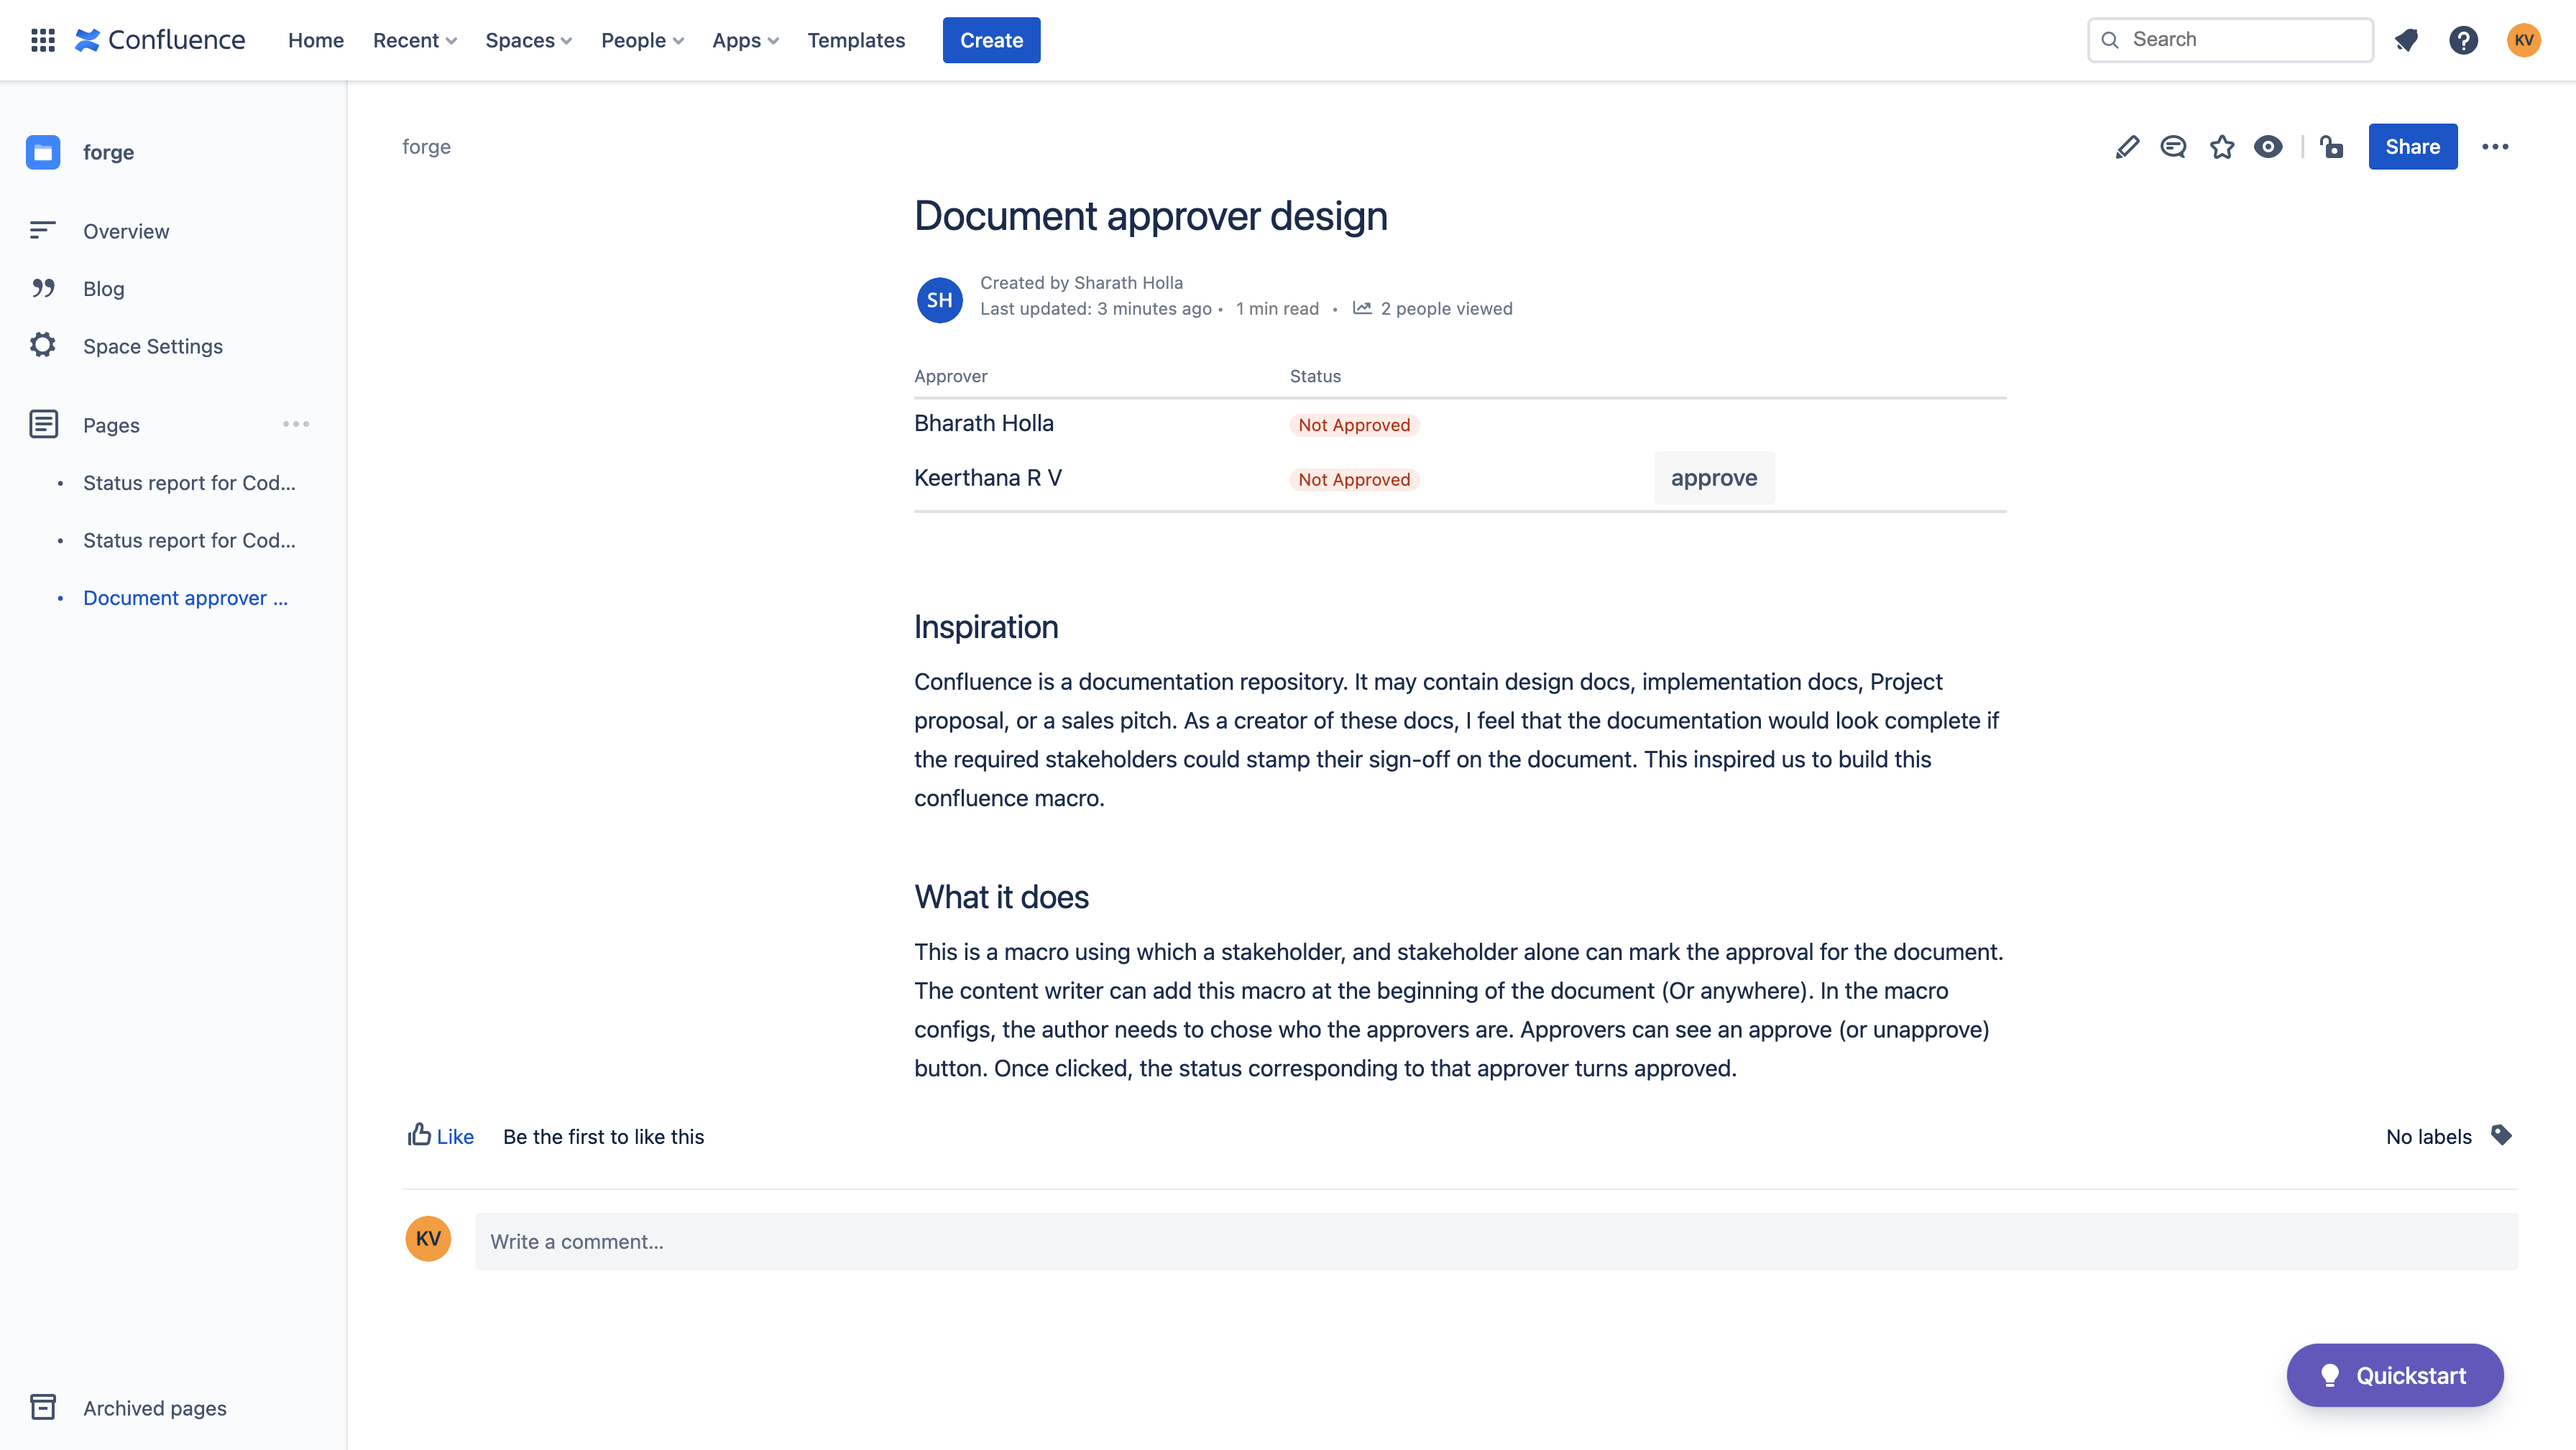The width and height of the screenshot is (2576, 1450).
Task: Open Space Settings in sidebar
Action: [x=152, y=346]
